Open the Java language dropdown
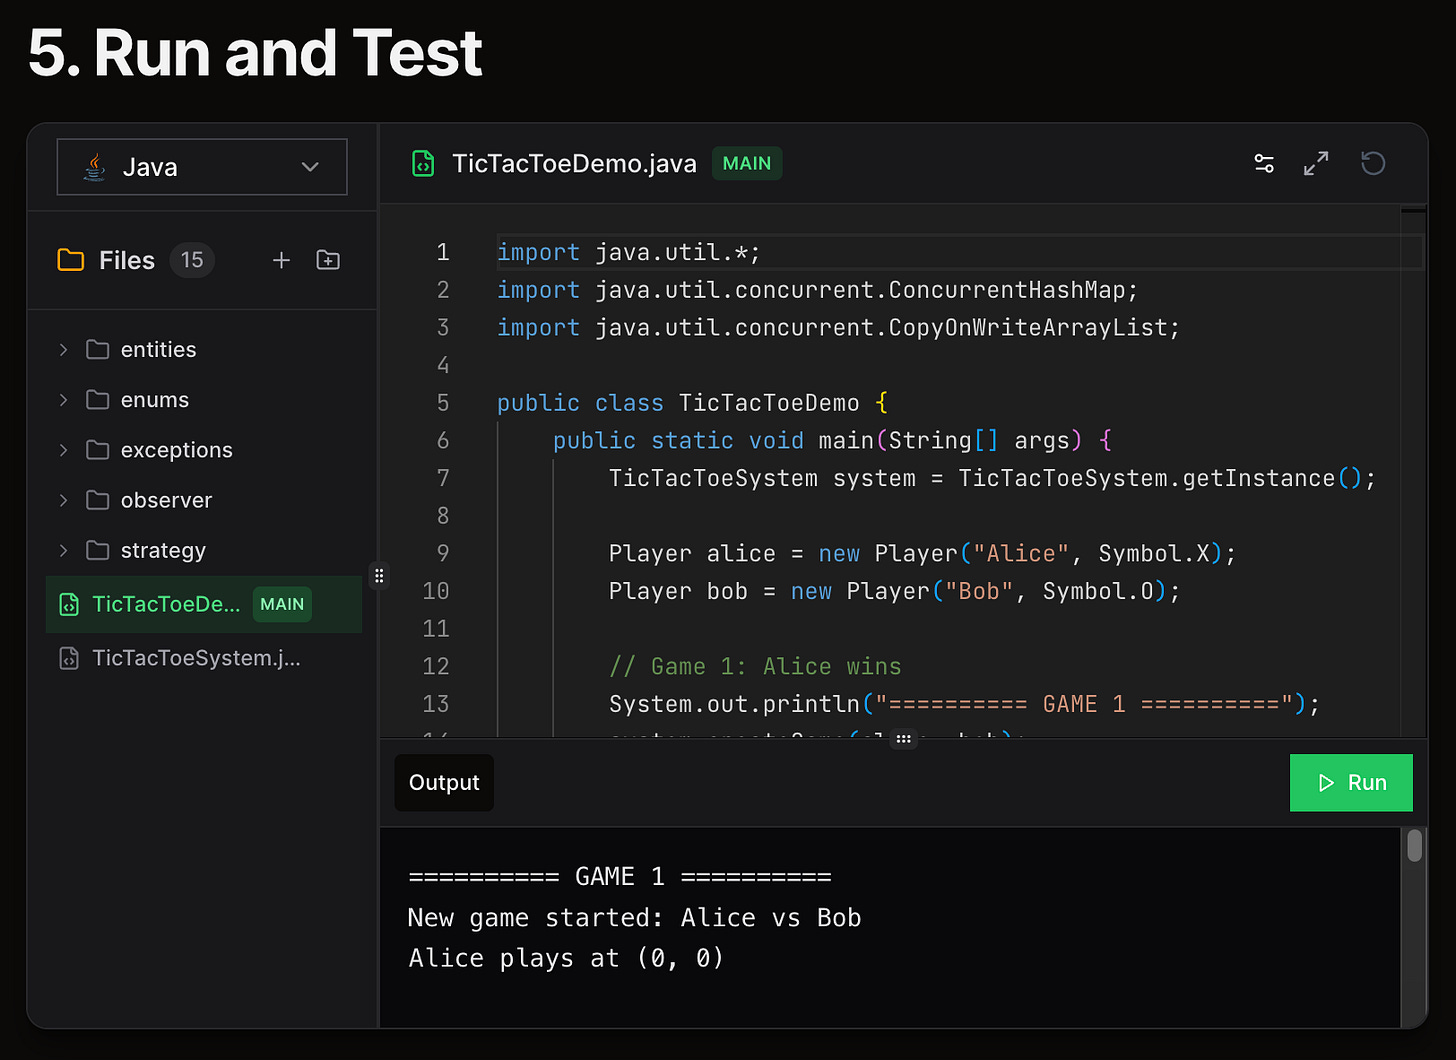1456x1060 pixels. coord(202,167)
